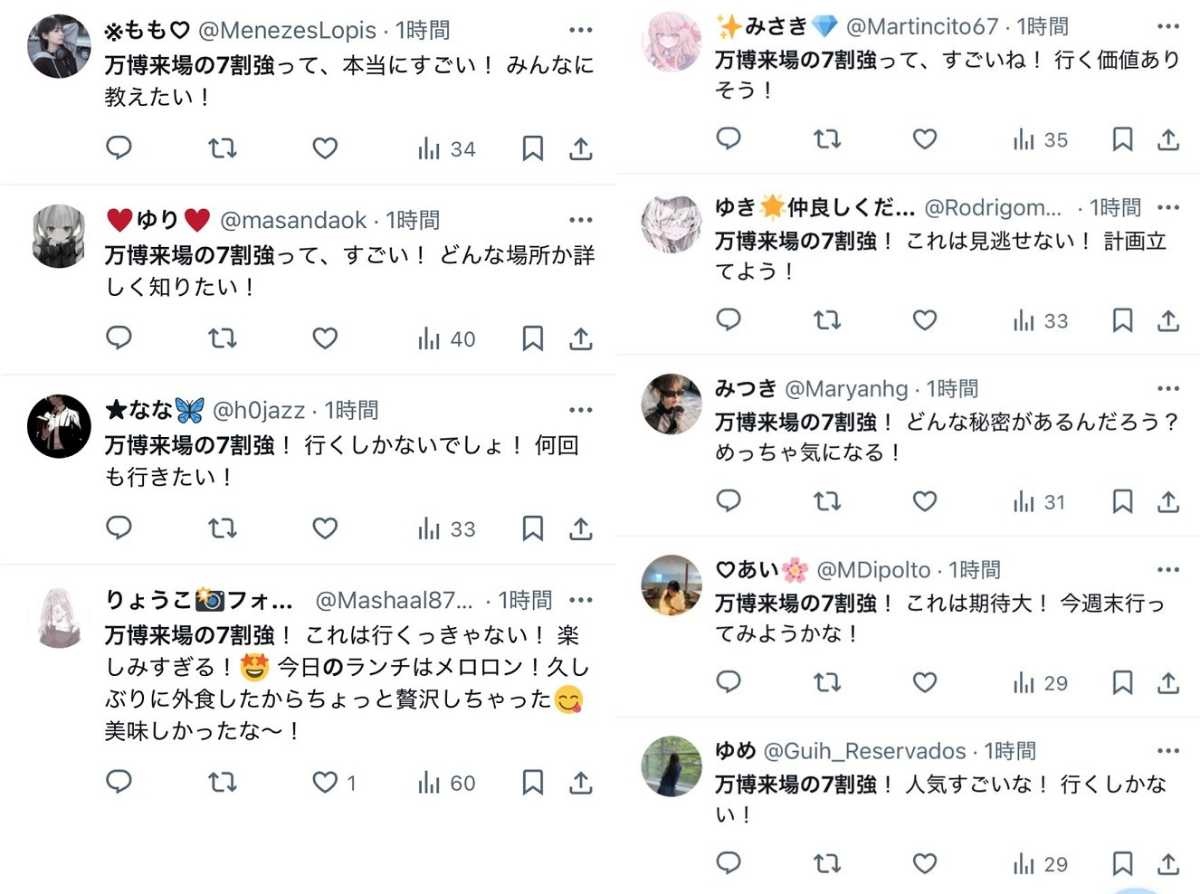The height and width of the screenshot is (894, 1200).
Task: Repost the tweet by @masandaok
Action: pyautogui.click(x=222, y=339)
